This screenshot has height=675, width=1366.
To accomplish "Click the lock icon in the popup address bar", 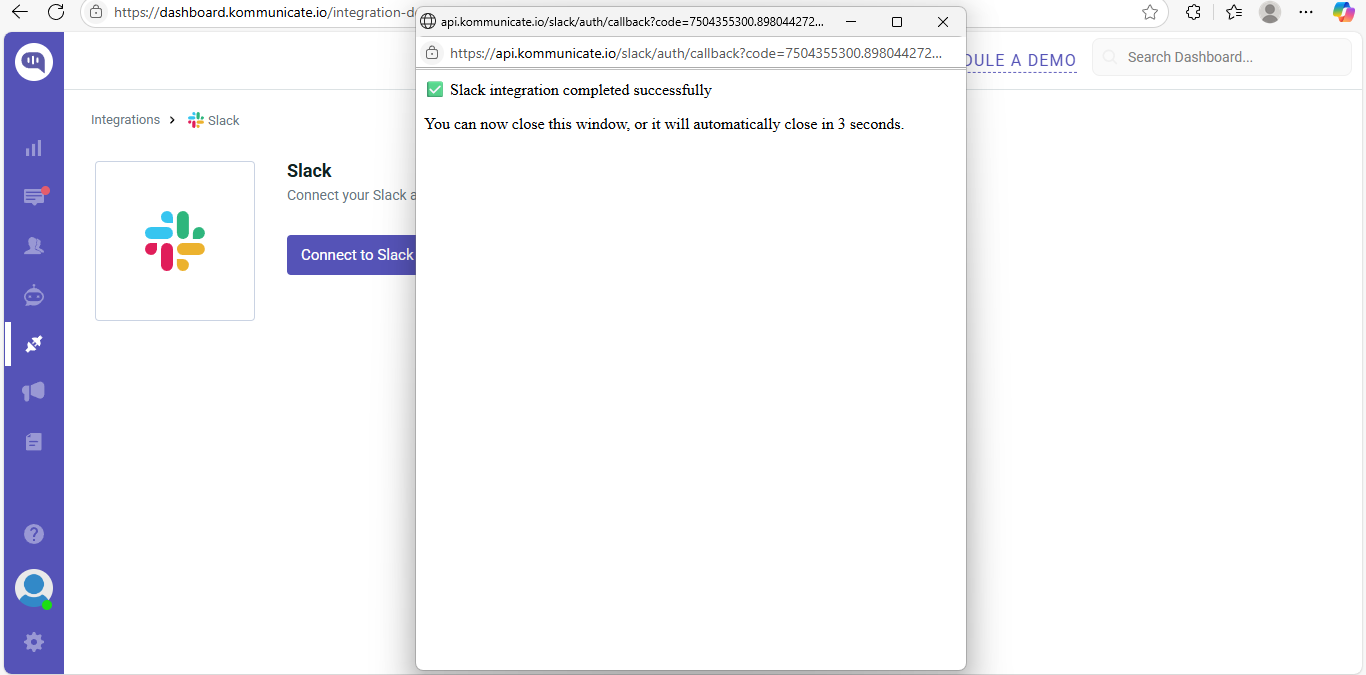I will 432,53.
